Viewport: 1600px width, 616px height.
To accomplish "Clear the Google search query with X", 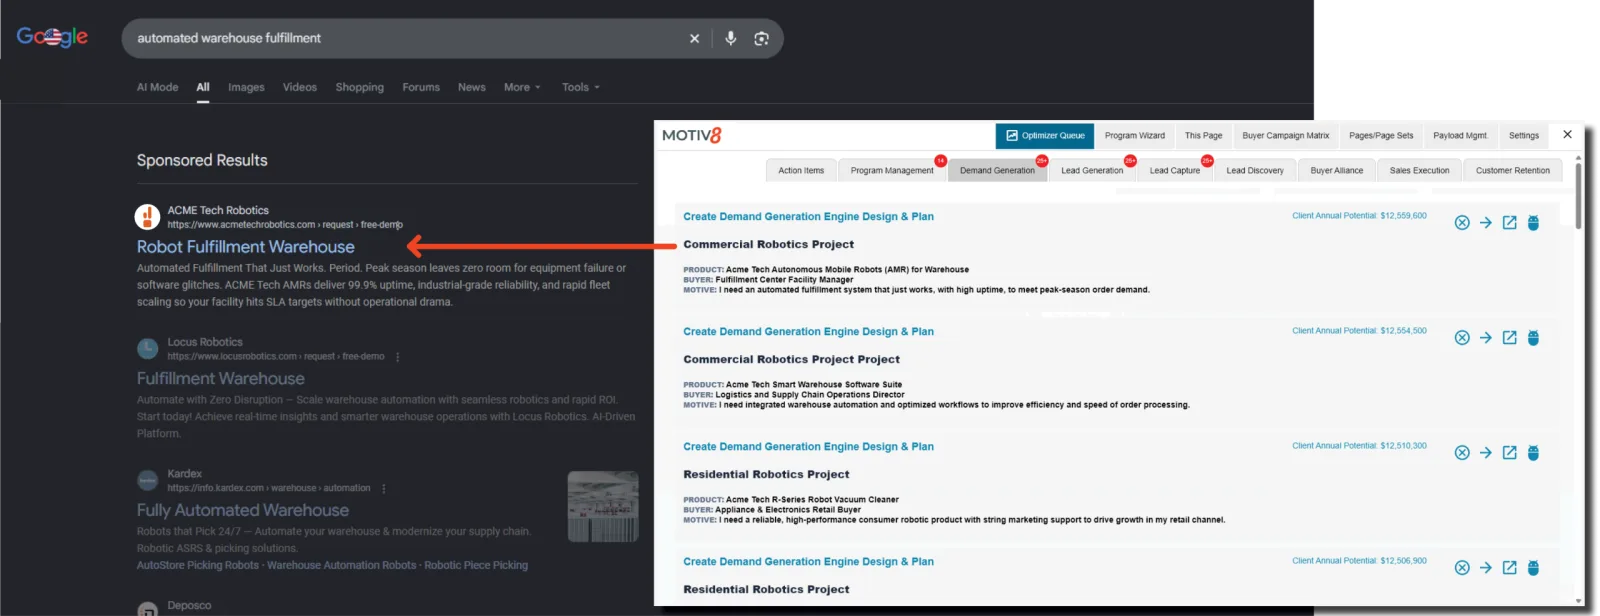I will [694, 38].
